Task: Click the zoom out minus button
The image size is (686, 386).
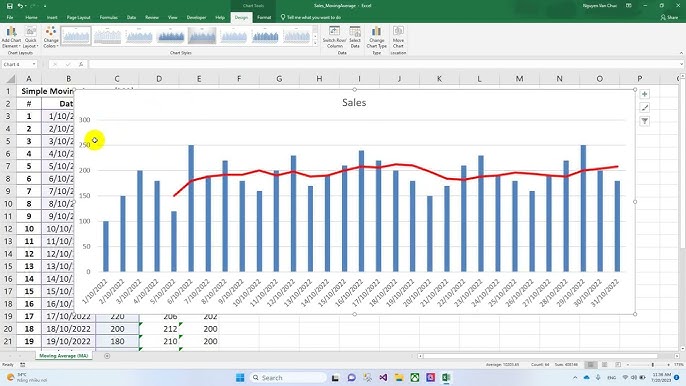Action: point(628,365)
